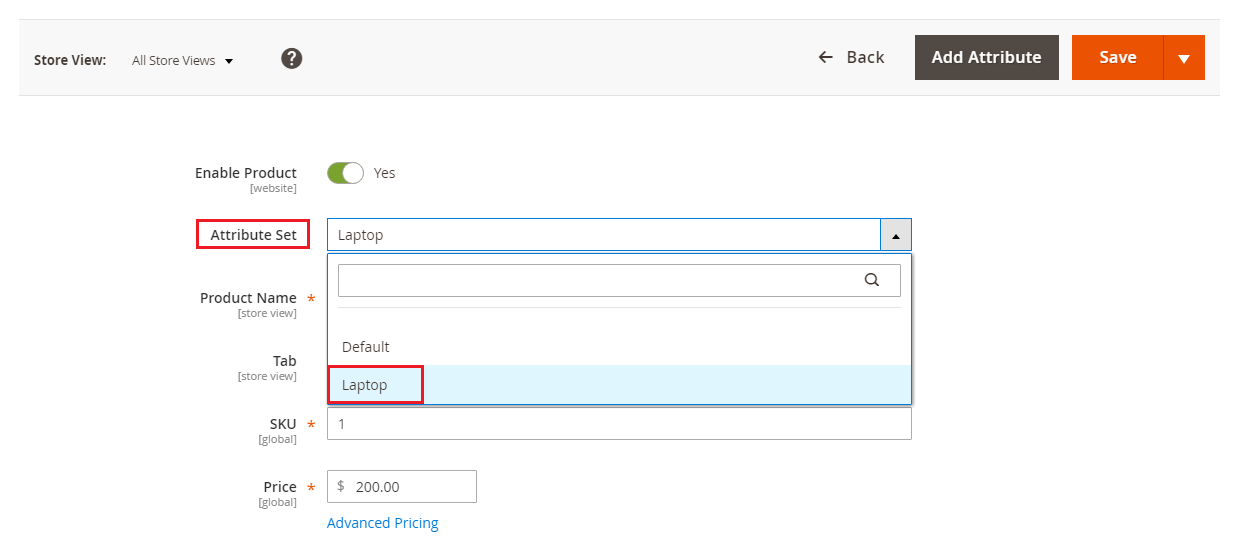Screen dimensions: 1235x550
Task: Open the Store View All Store Views dropdown
Action: (183, 60)
